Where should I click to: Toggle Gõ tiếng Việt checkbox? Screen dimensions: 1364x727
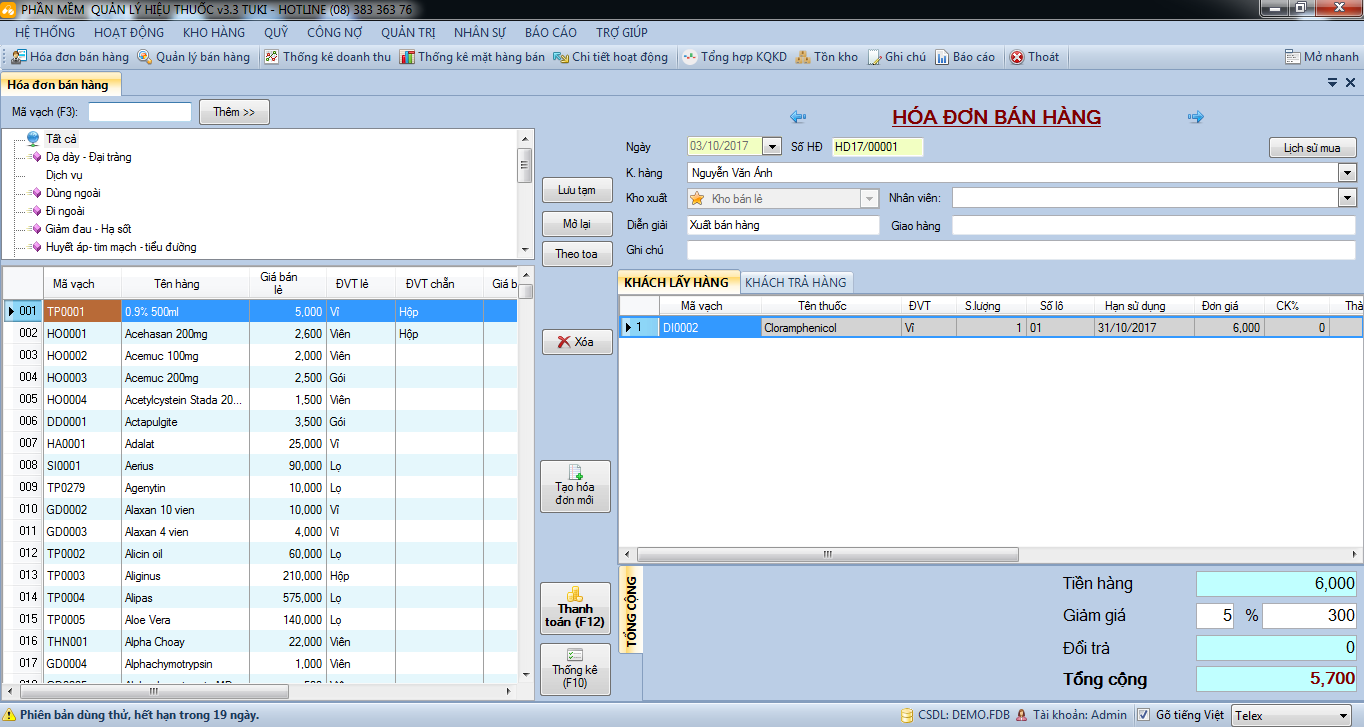pos(1143,715)
